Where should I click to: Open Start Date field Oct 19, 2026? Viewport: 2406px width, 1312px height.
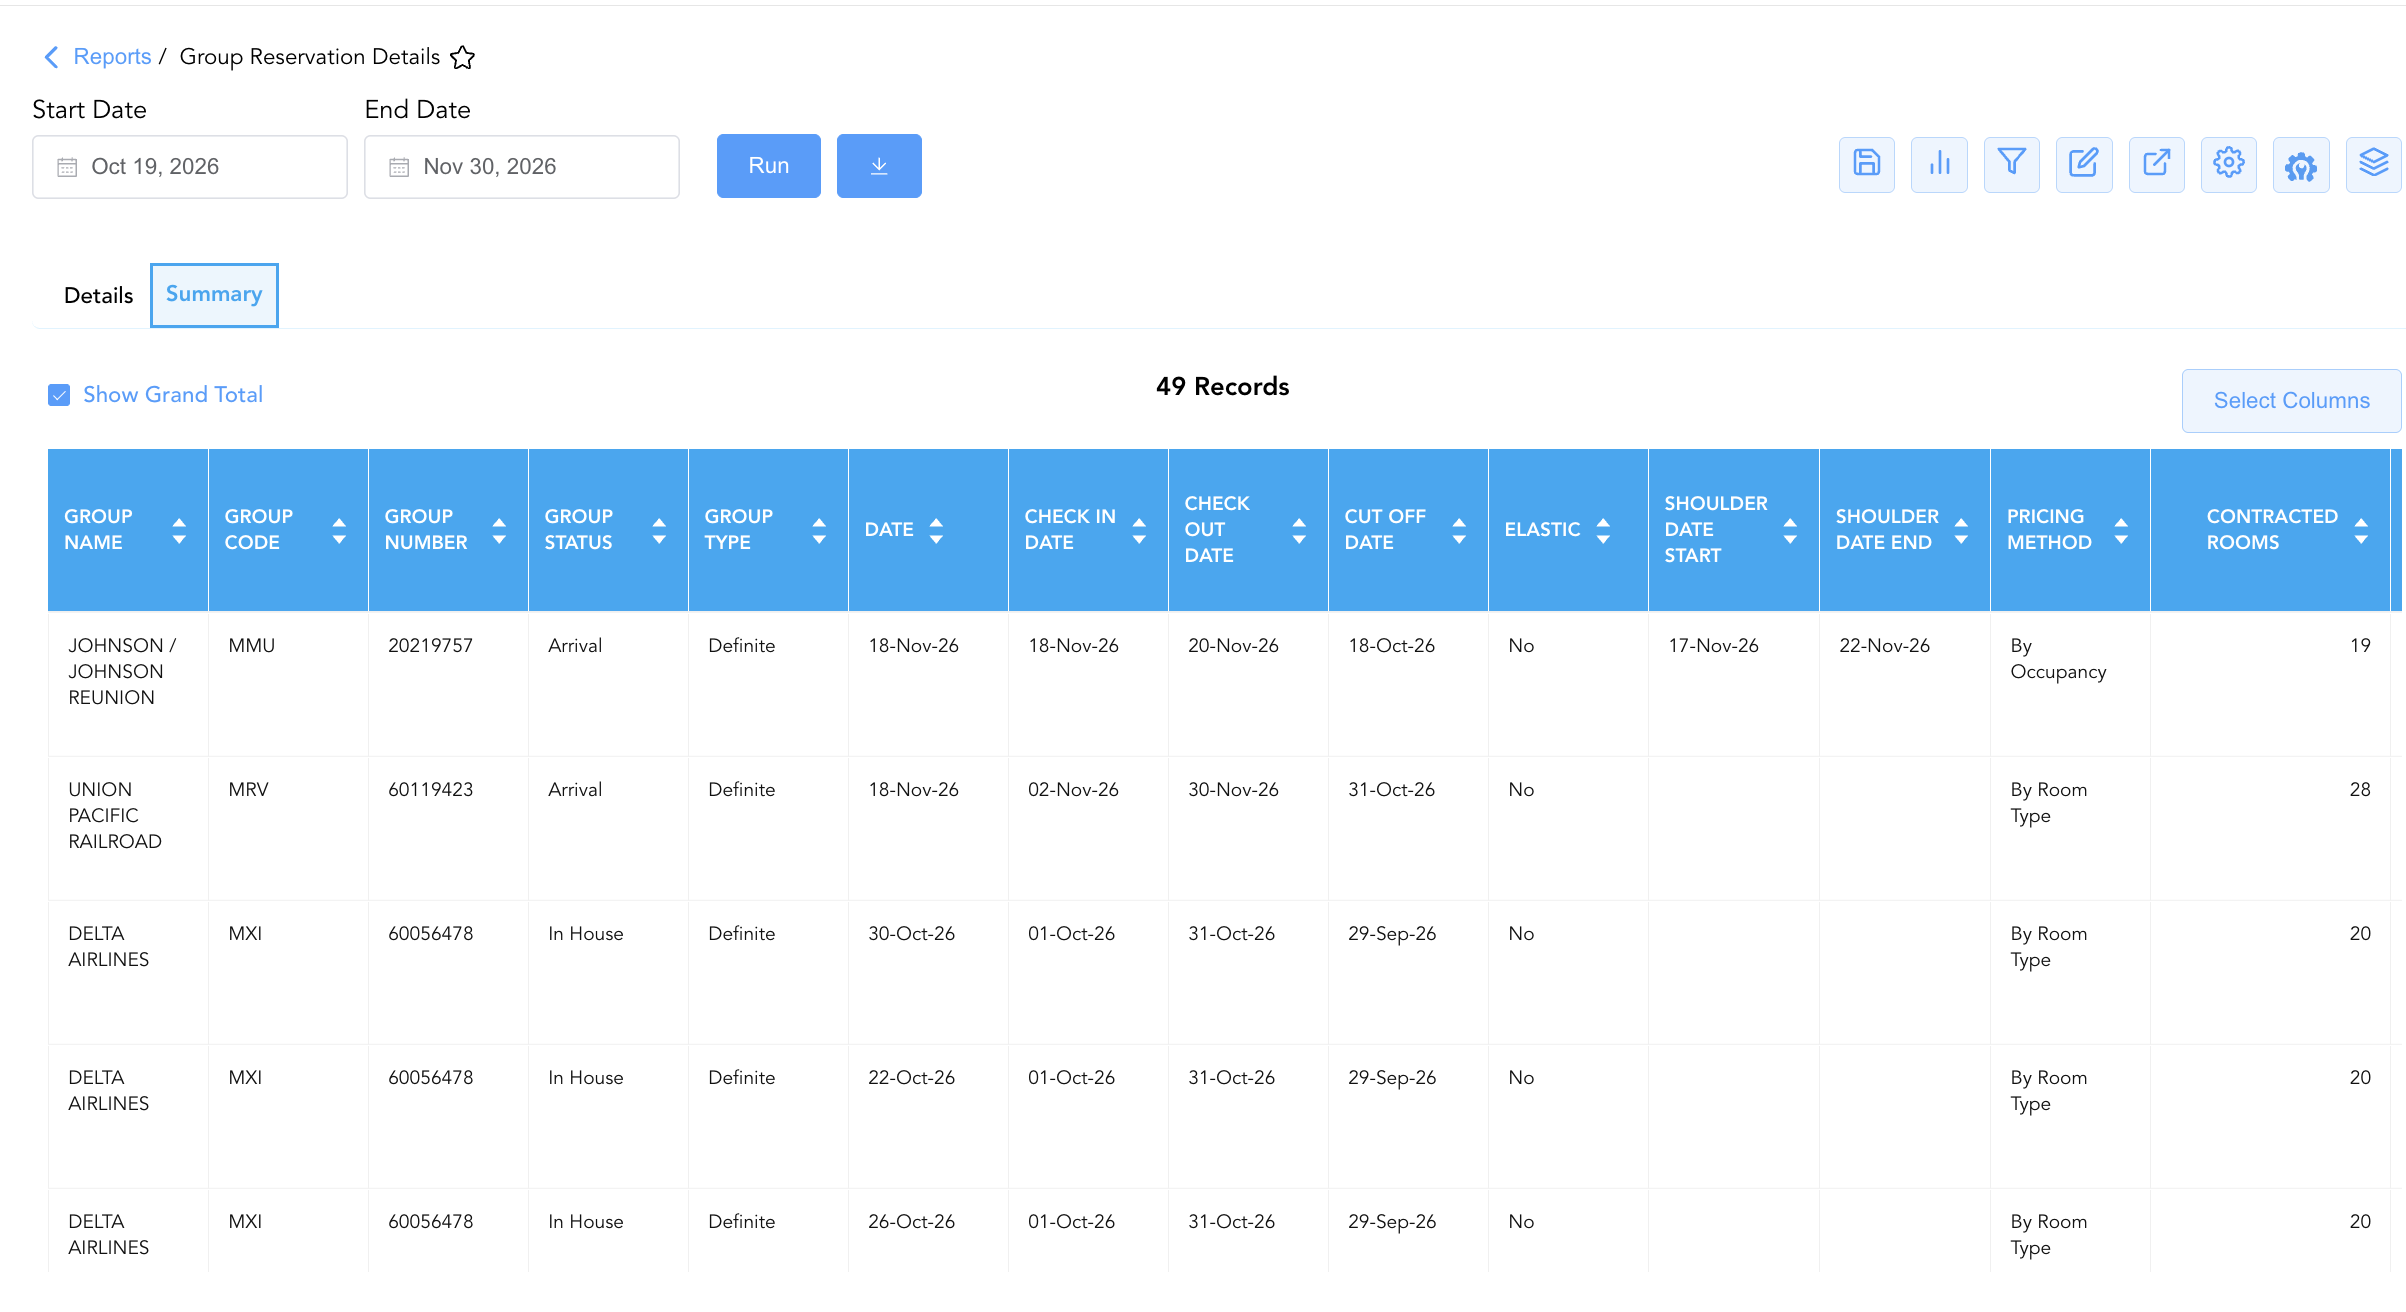[x=190, y=167]
